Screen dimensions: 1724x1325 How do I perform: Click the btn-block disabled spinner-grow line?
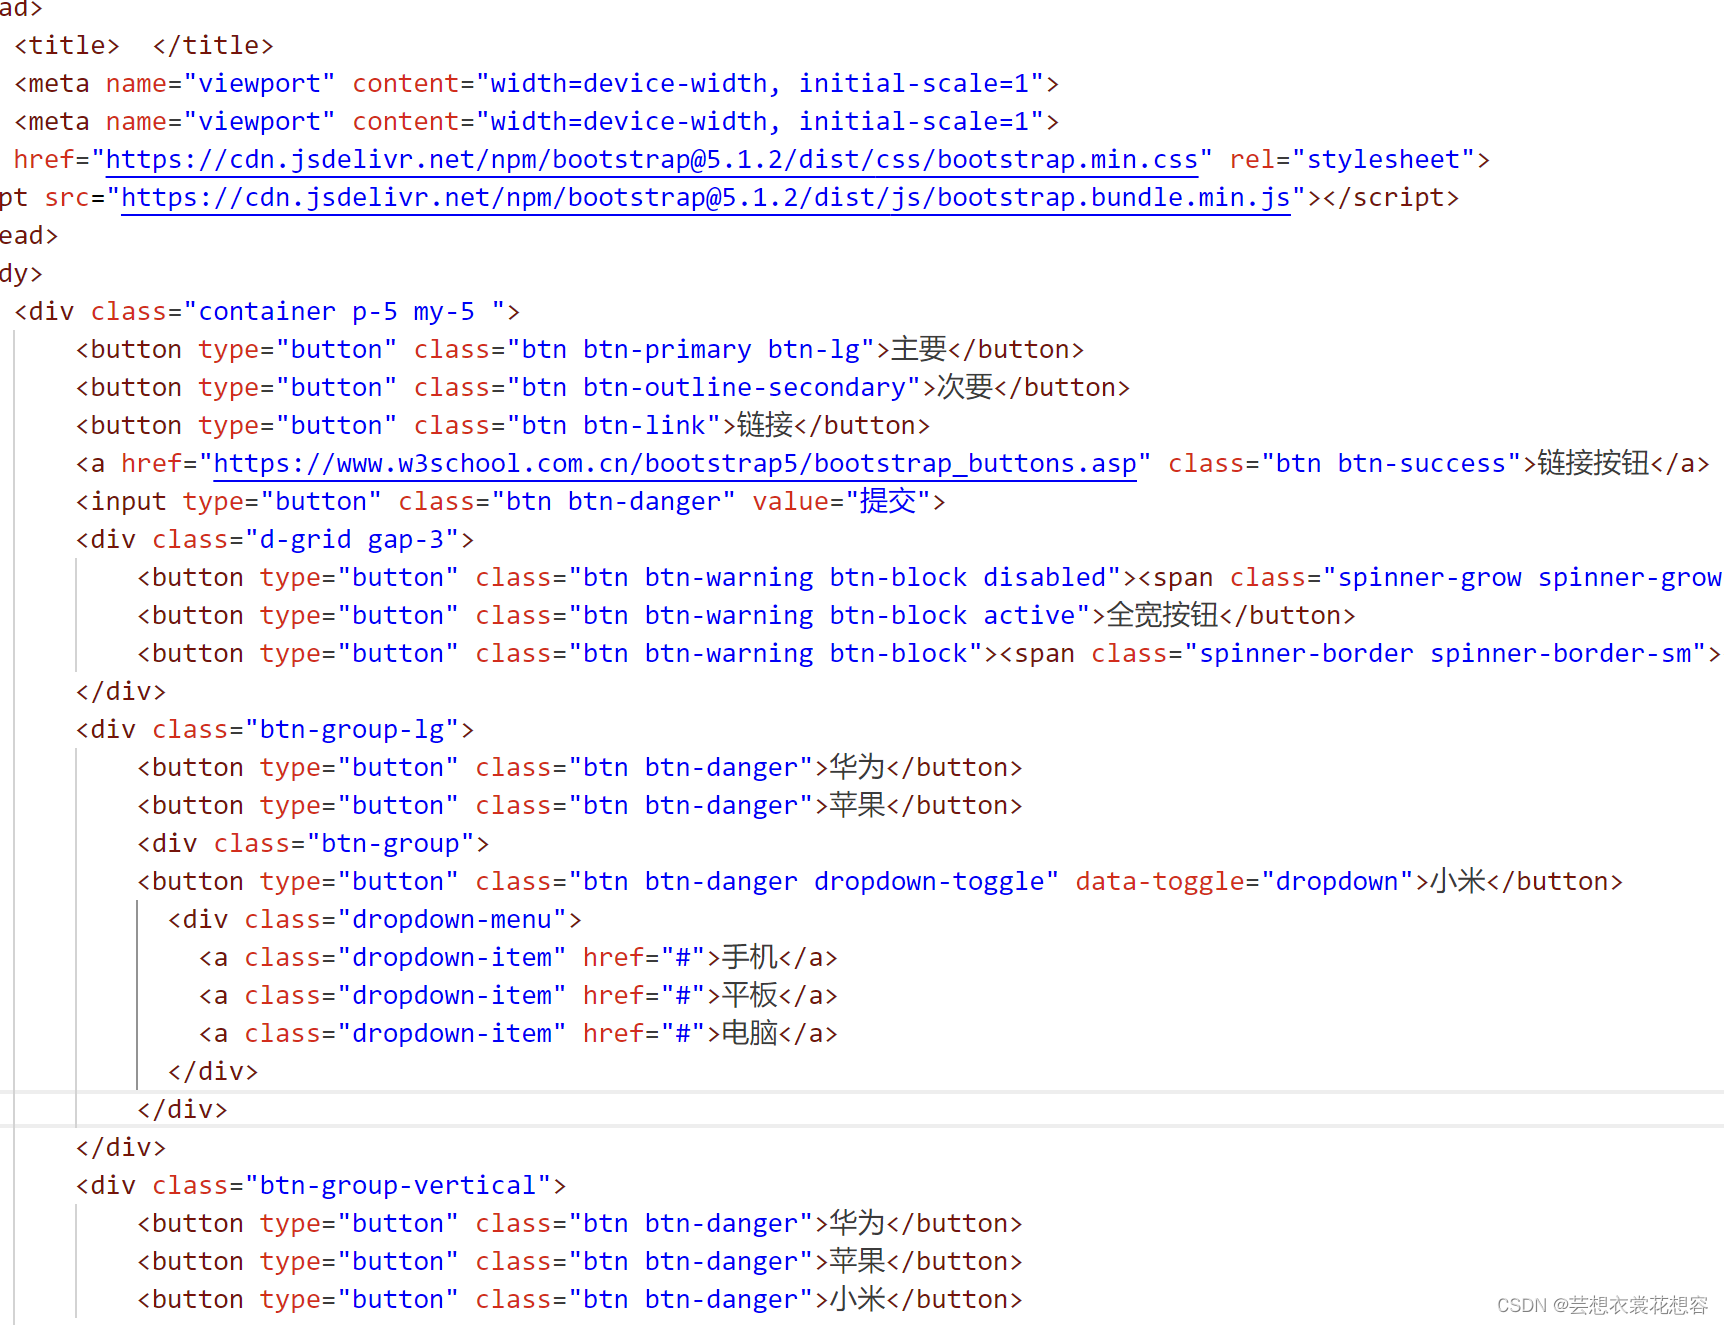pos(930,578)
